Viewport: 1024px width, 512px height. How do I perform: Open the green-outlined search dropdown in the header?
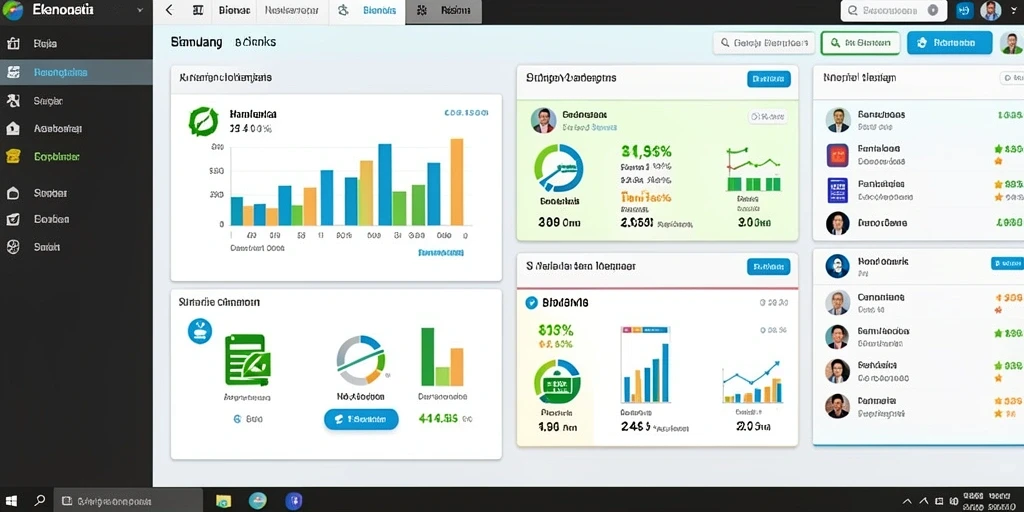[x=860, y=43]
